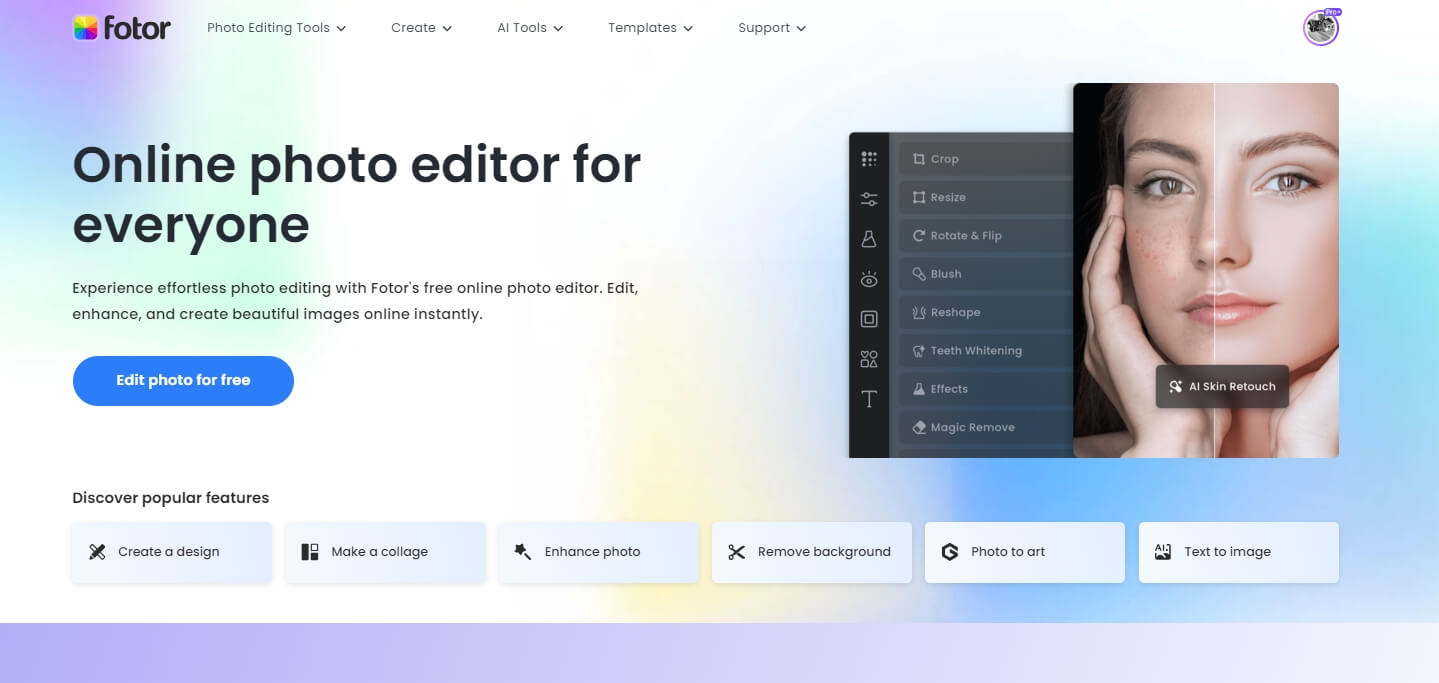The height and width of the screenshot is (683, 1439).
Task: Select the flask effects icon in sidebar
Action: (x=868, y=239)
